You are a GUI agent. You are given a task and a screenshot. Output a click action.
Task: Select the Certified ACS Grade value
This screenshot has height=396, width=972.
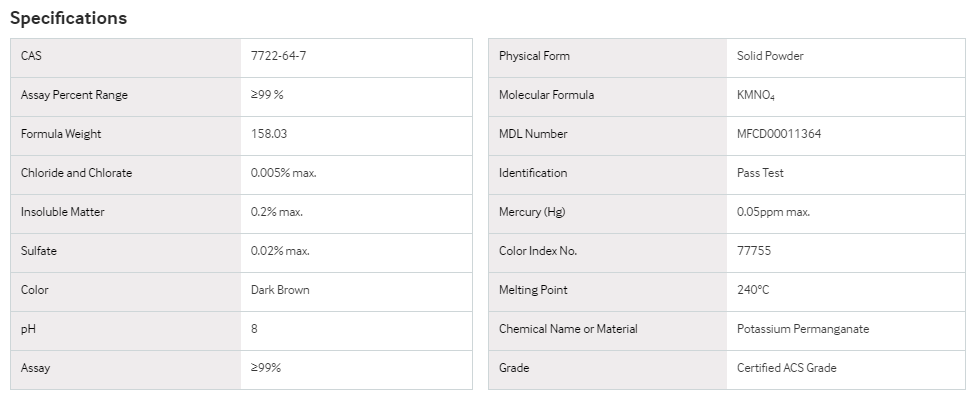[787, 368]
